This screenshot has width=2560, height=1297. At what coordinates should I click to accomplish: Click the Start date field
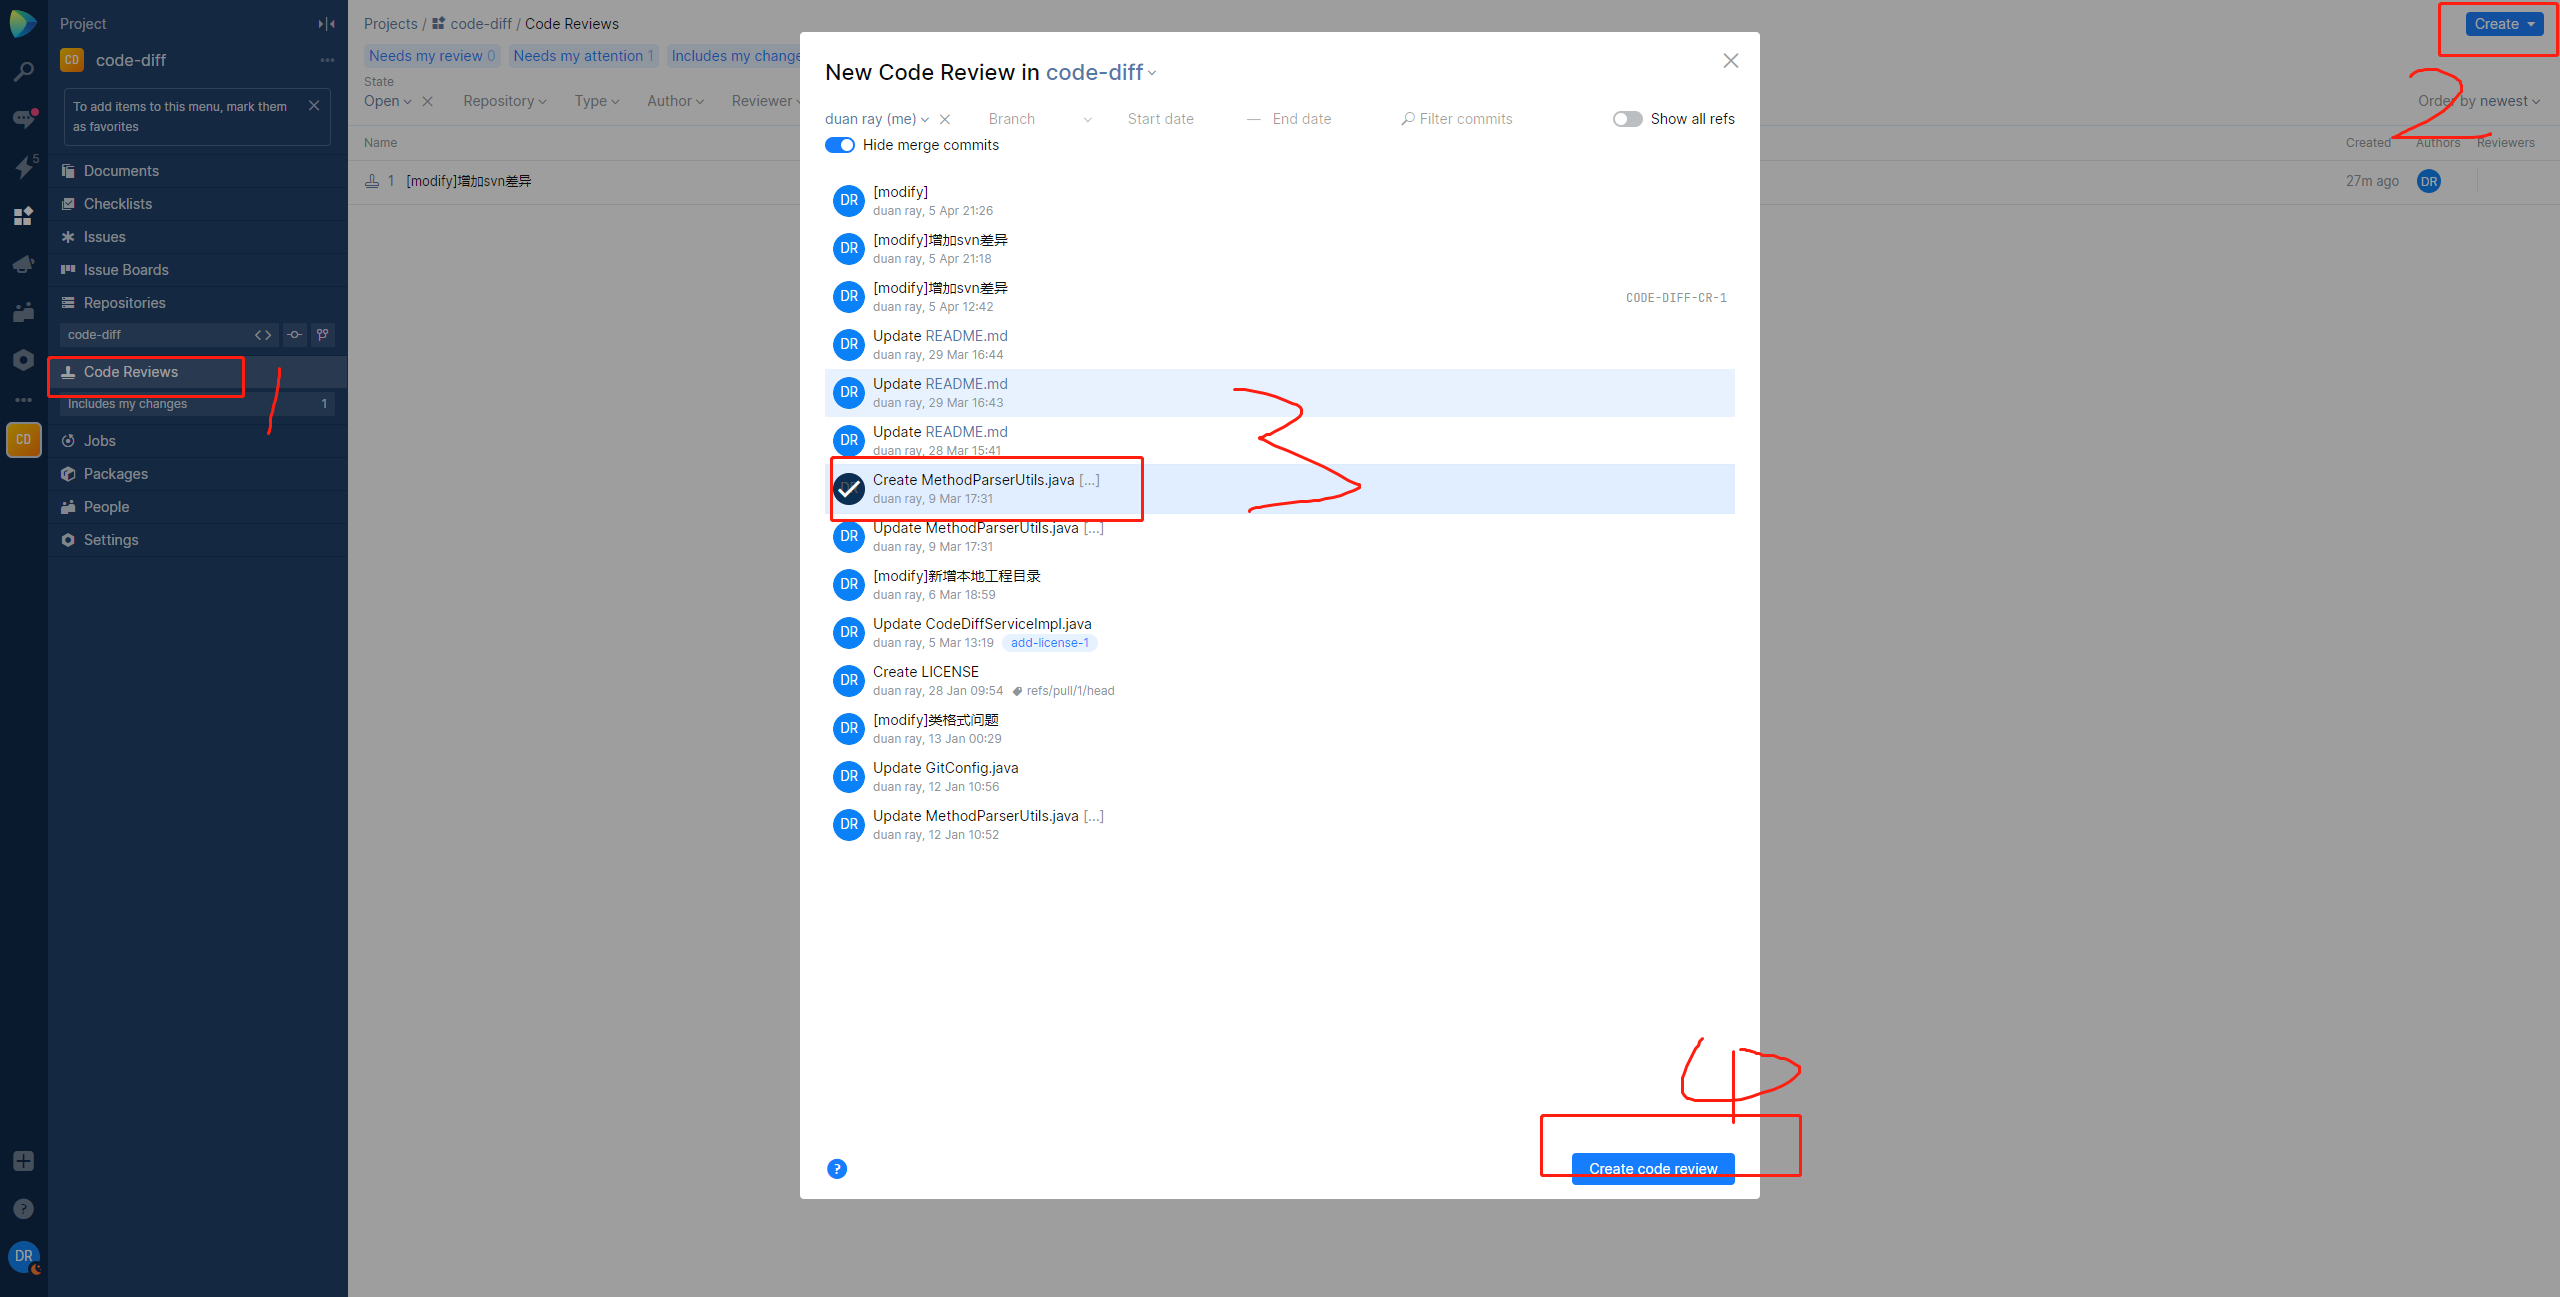[x=1161, y=119]
